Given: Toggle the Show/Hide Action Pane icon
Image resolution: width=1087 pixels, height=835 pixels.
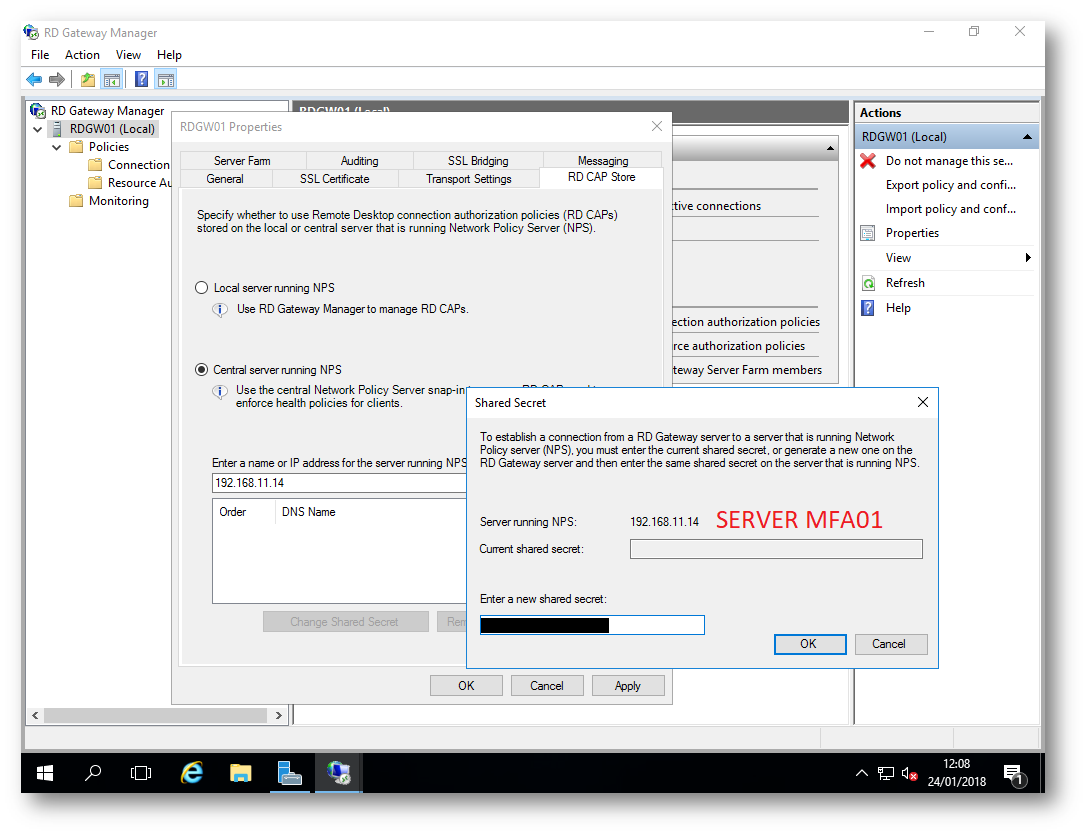Looking at the screenshot, I should [166, 79].
